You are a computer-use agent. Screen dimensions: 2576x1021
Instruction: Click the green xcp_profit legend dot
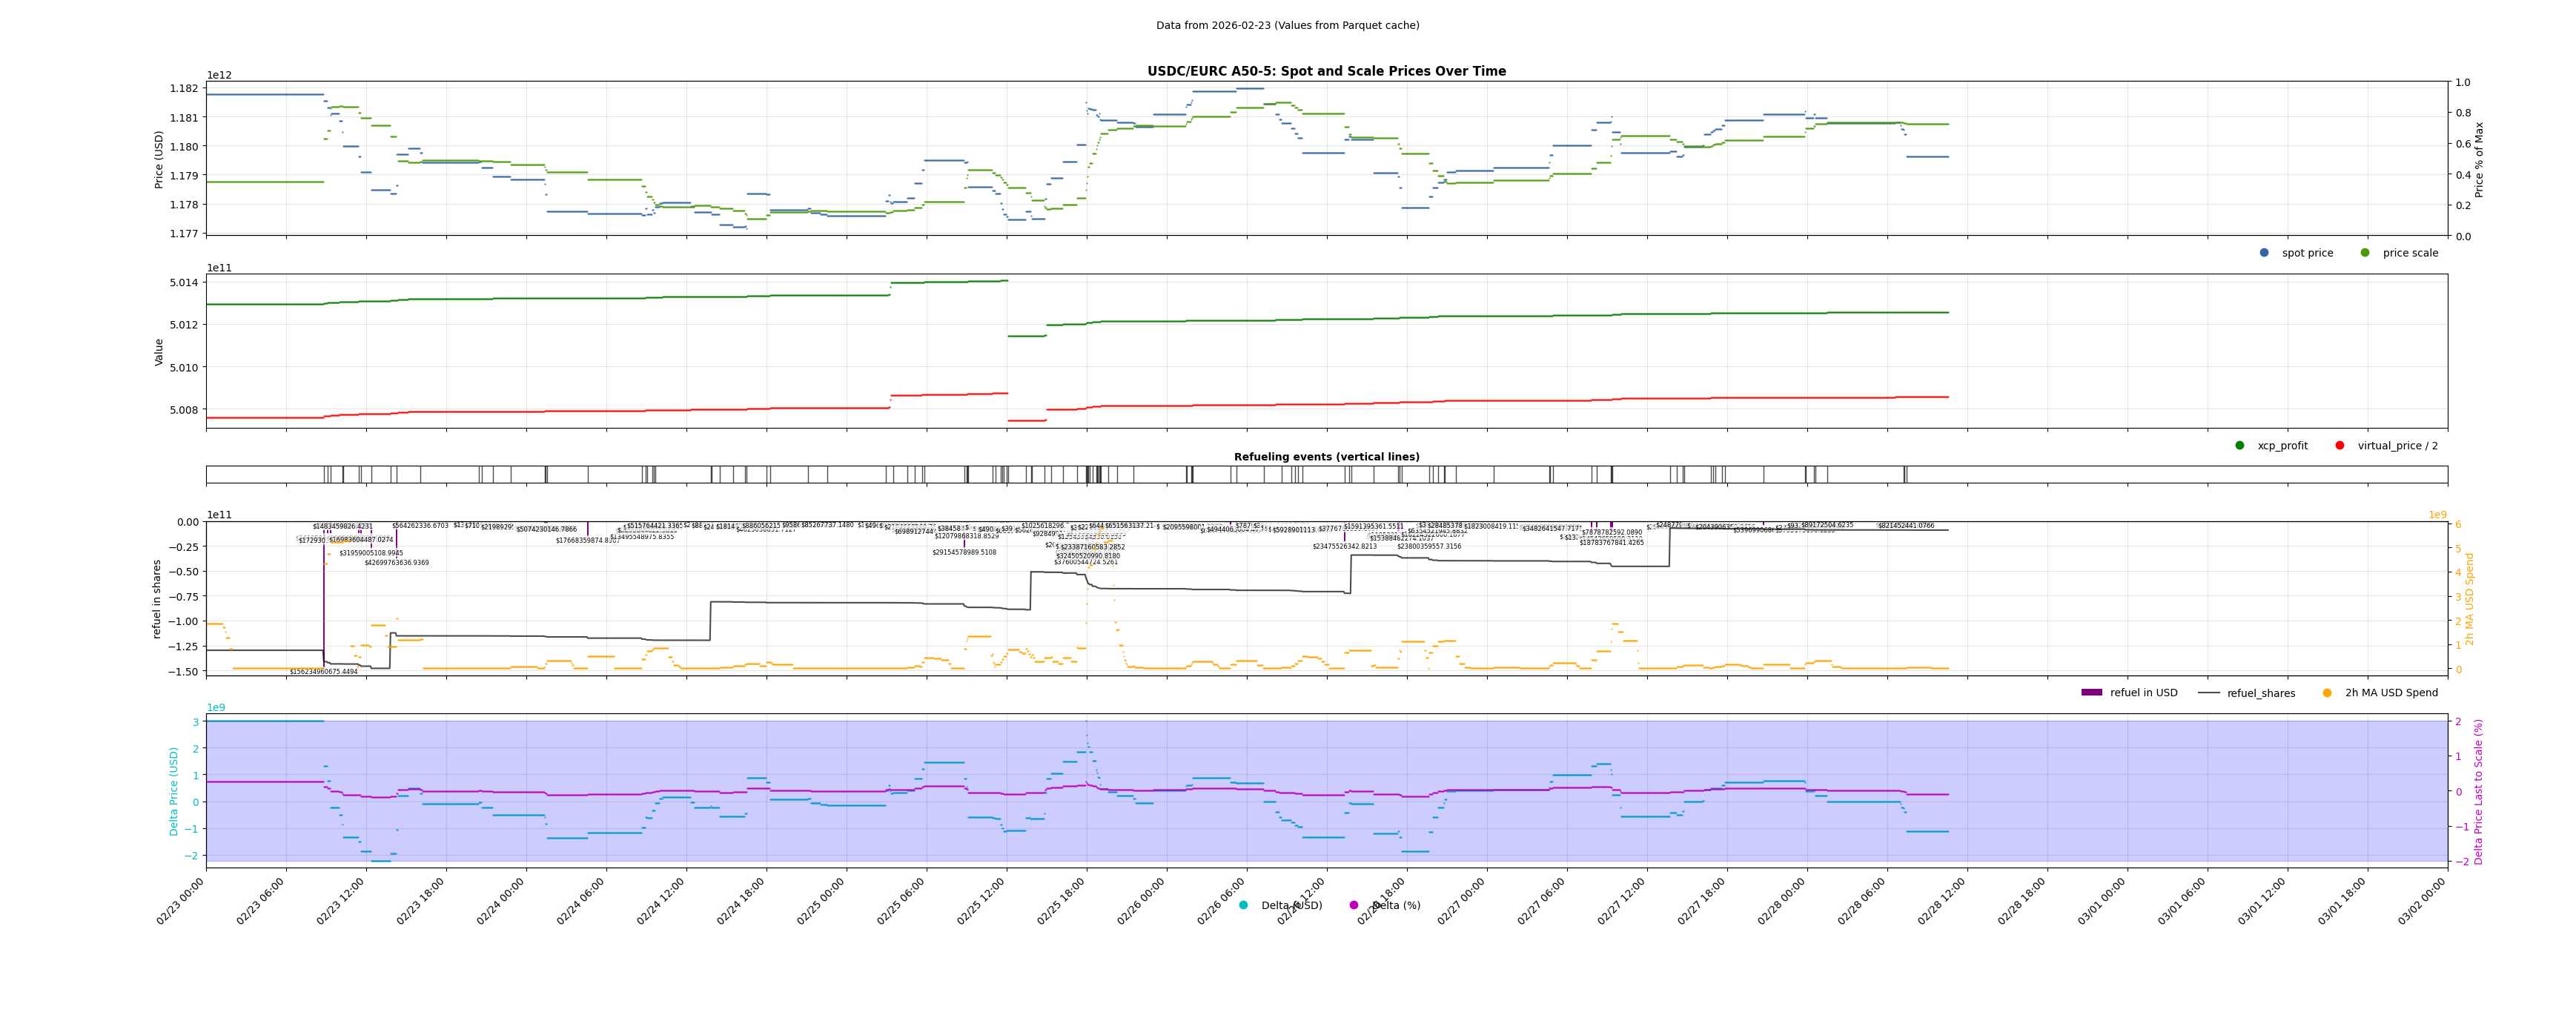pos(2240,446)
